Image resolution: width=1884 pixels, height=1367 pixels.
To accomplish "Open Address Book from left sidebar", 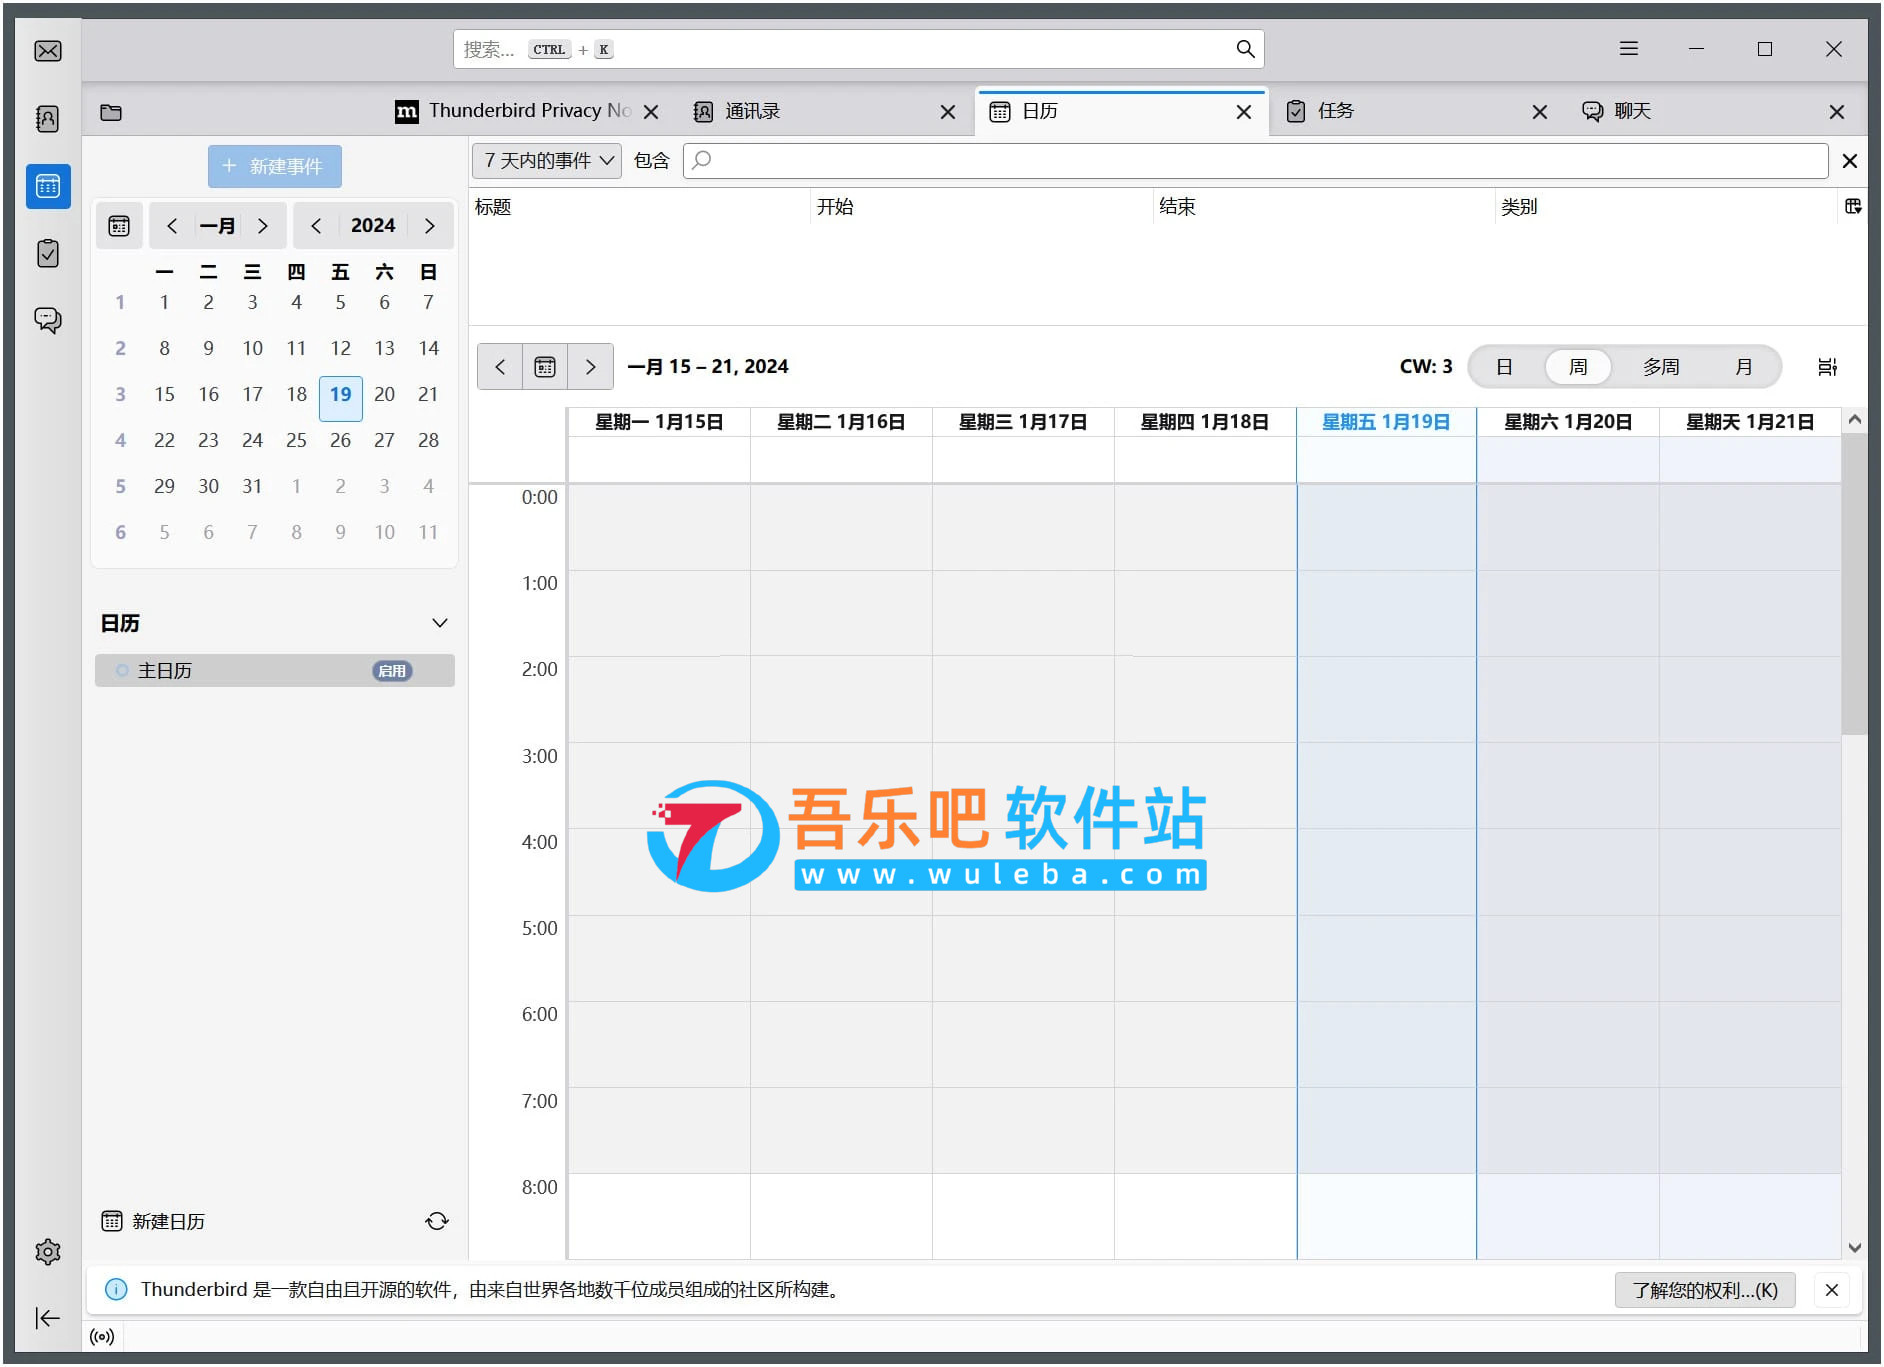I will 48,119.
